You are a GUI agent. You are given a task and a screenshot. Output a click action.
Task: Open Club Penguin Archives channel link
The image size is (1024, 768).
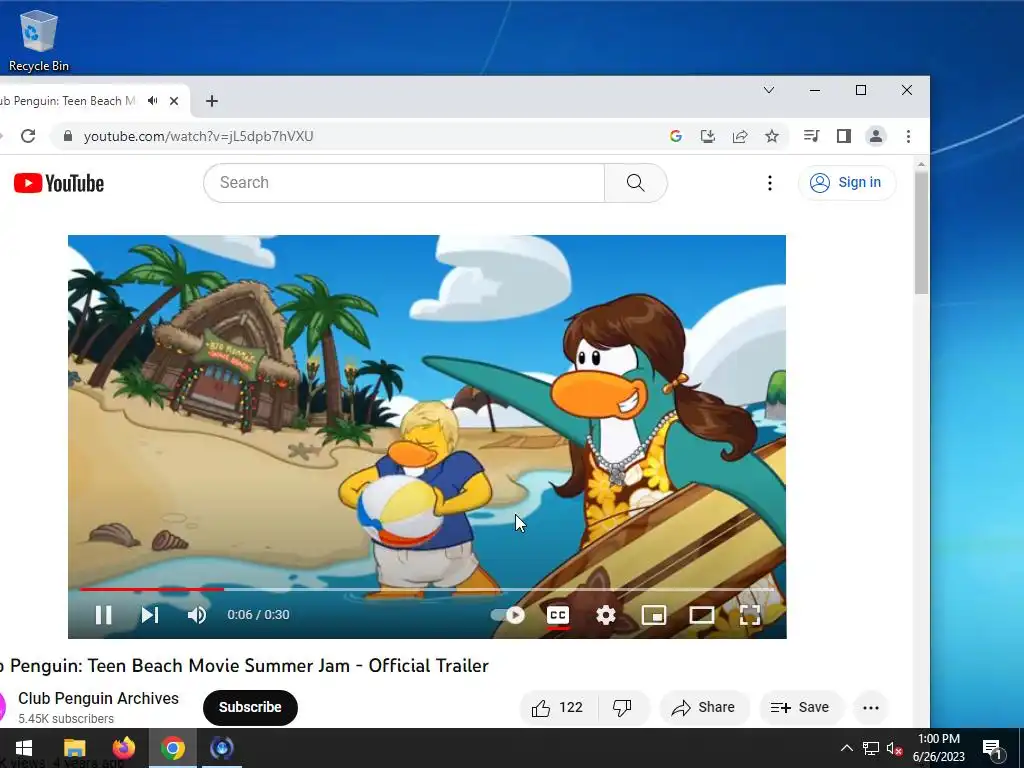click(99, 698)
